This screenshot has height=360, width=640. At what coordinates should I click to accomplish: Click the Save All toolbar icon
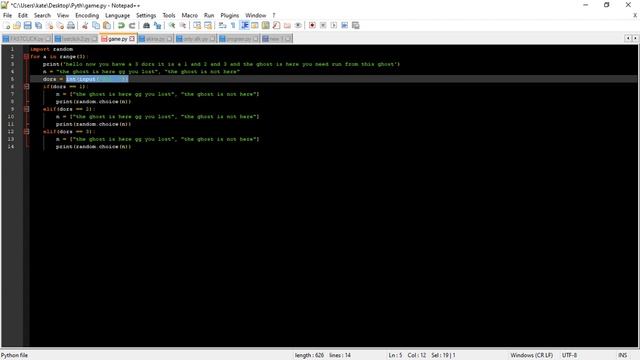tap(38, 25)
